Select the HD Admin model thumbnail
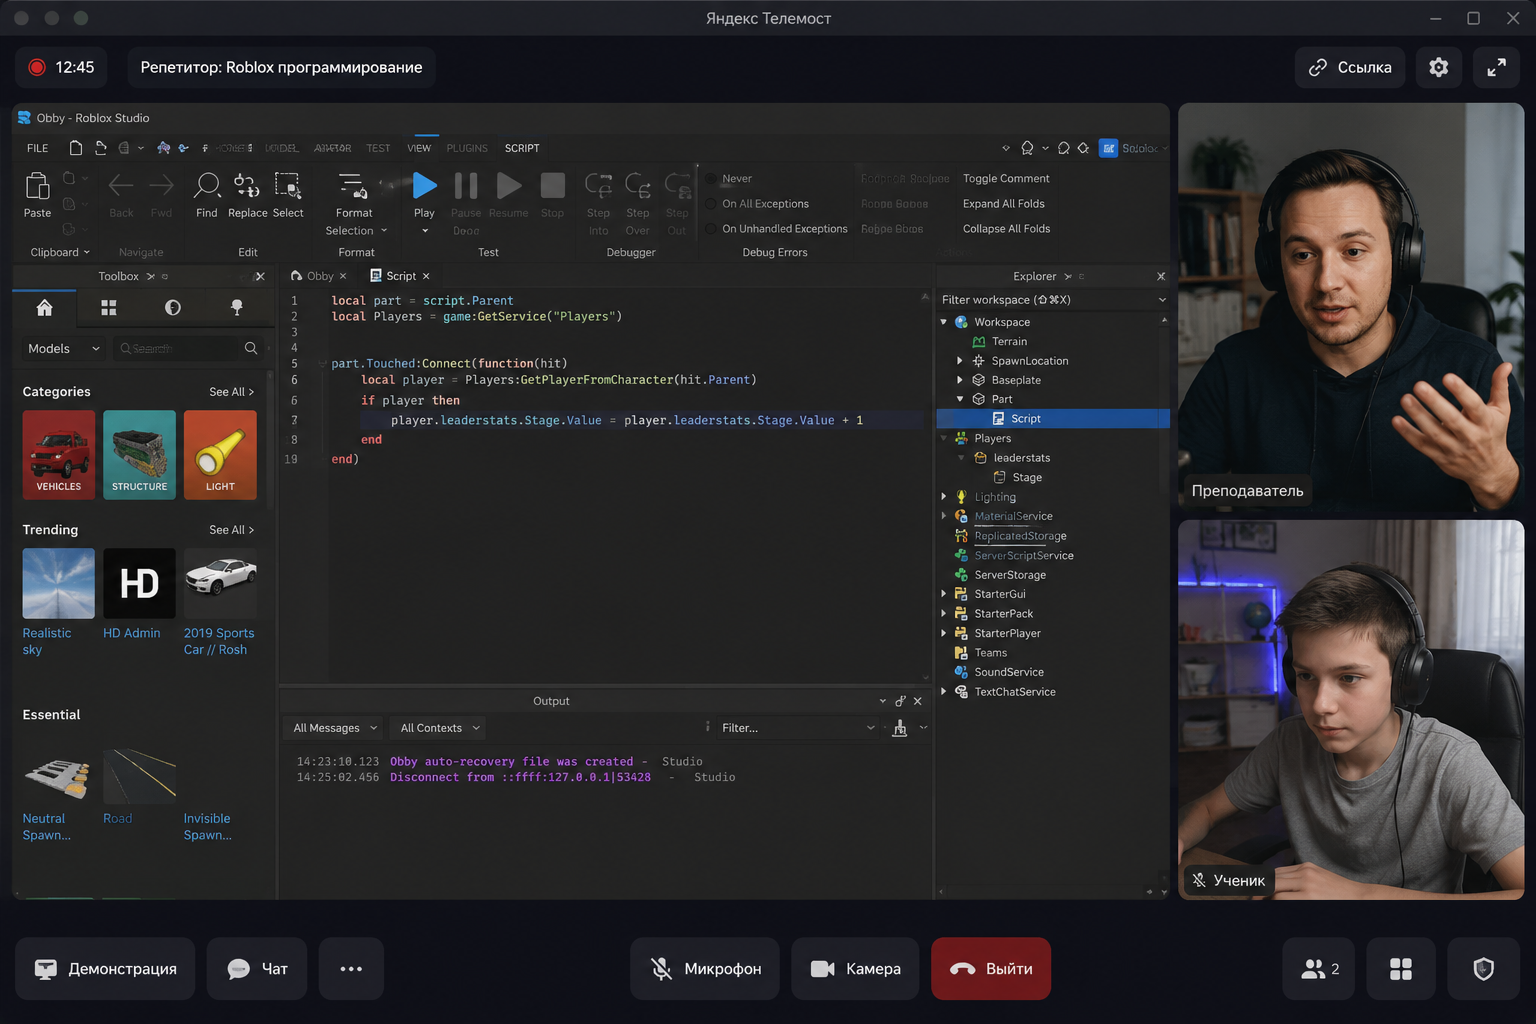Viewport: 1536px width, 1024px height. coord(139,583)
